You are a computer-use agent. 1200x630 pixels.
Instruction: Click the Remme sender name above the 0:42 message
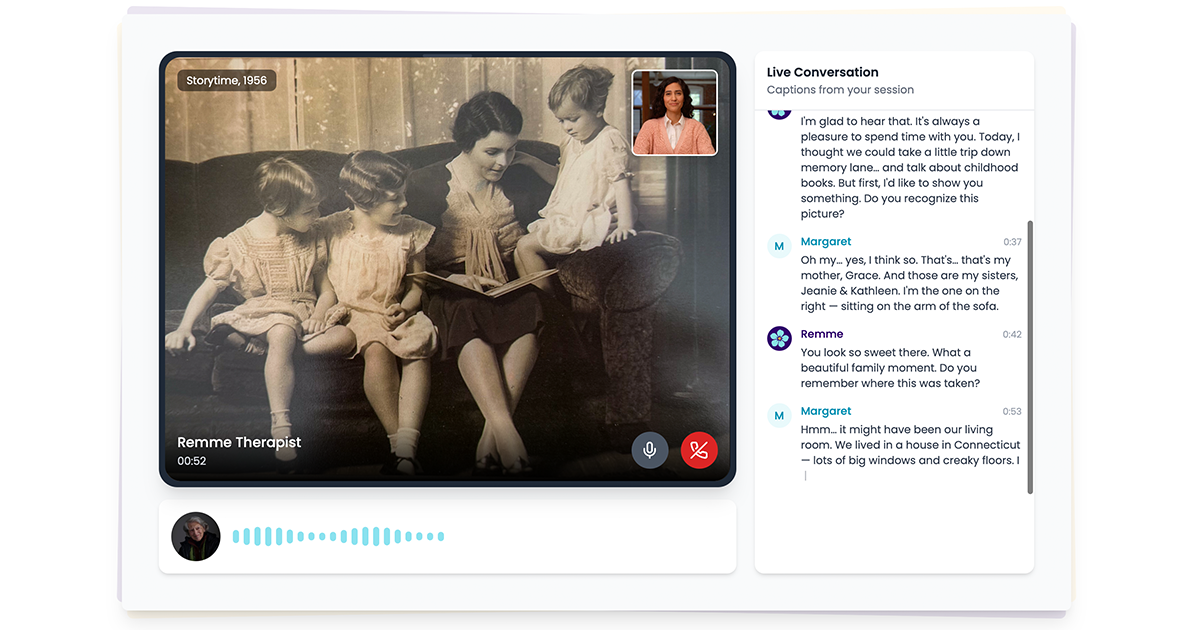pyautogui.click(x=822, y=334)
